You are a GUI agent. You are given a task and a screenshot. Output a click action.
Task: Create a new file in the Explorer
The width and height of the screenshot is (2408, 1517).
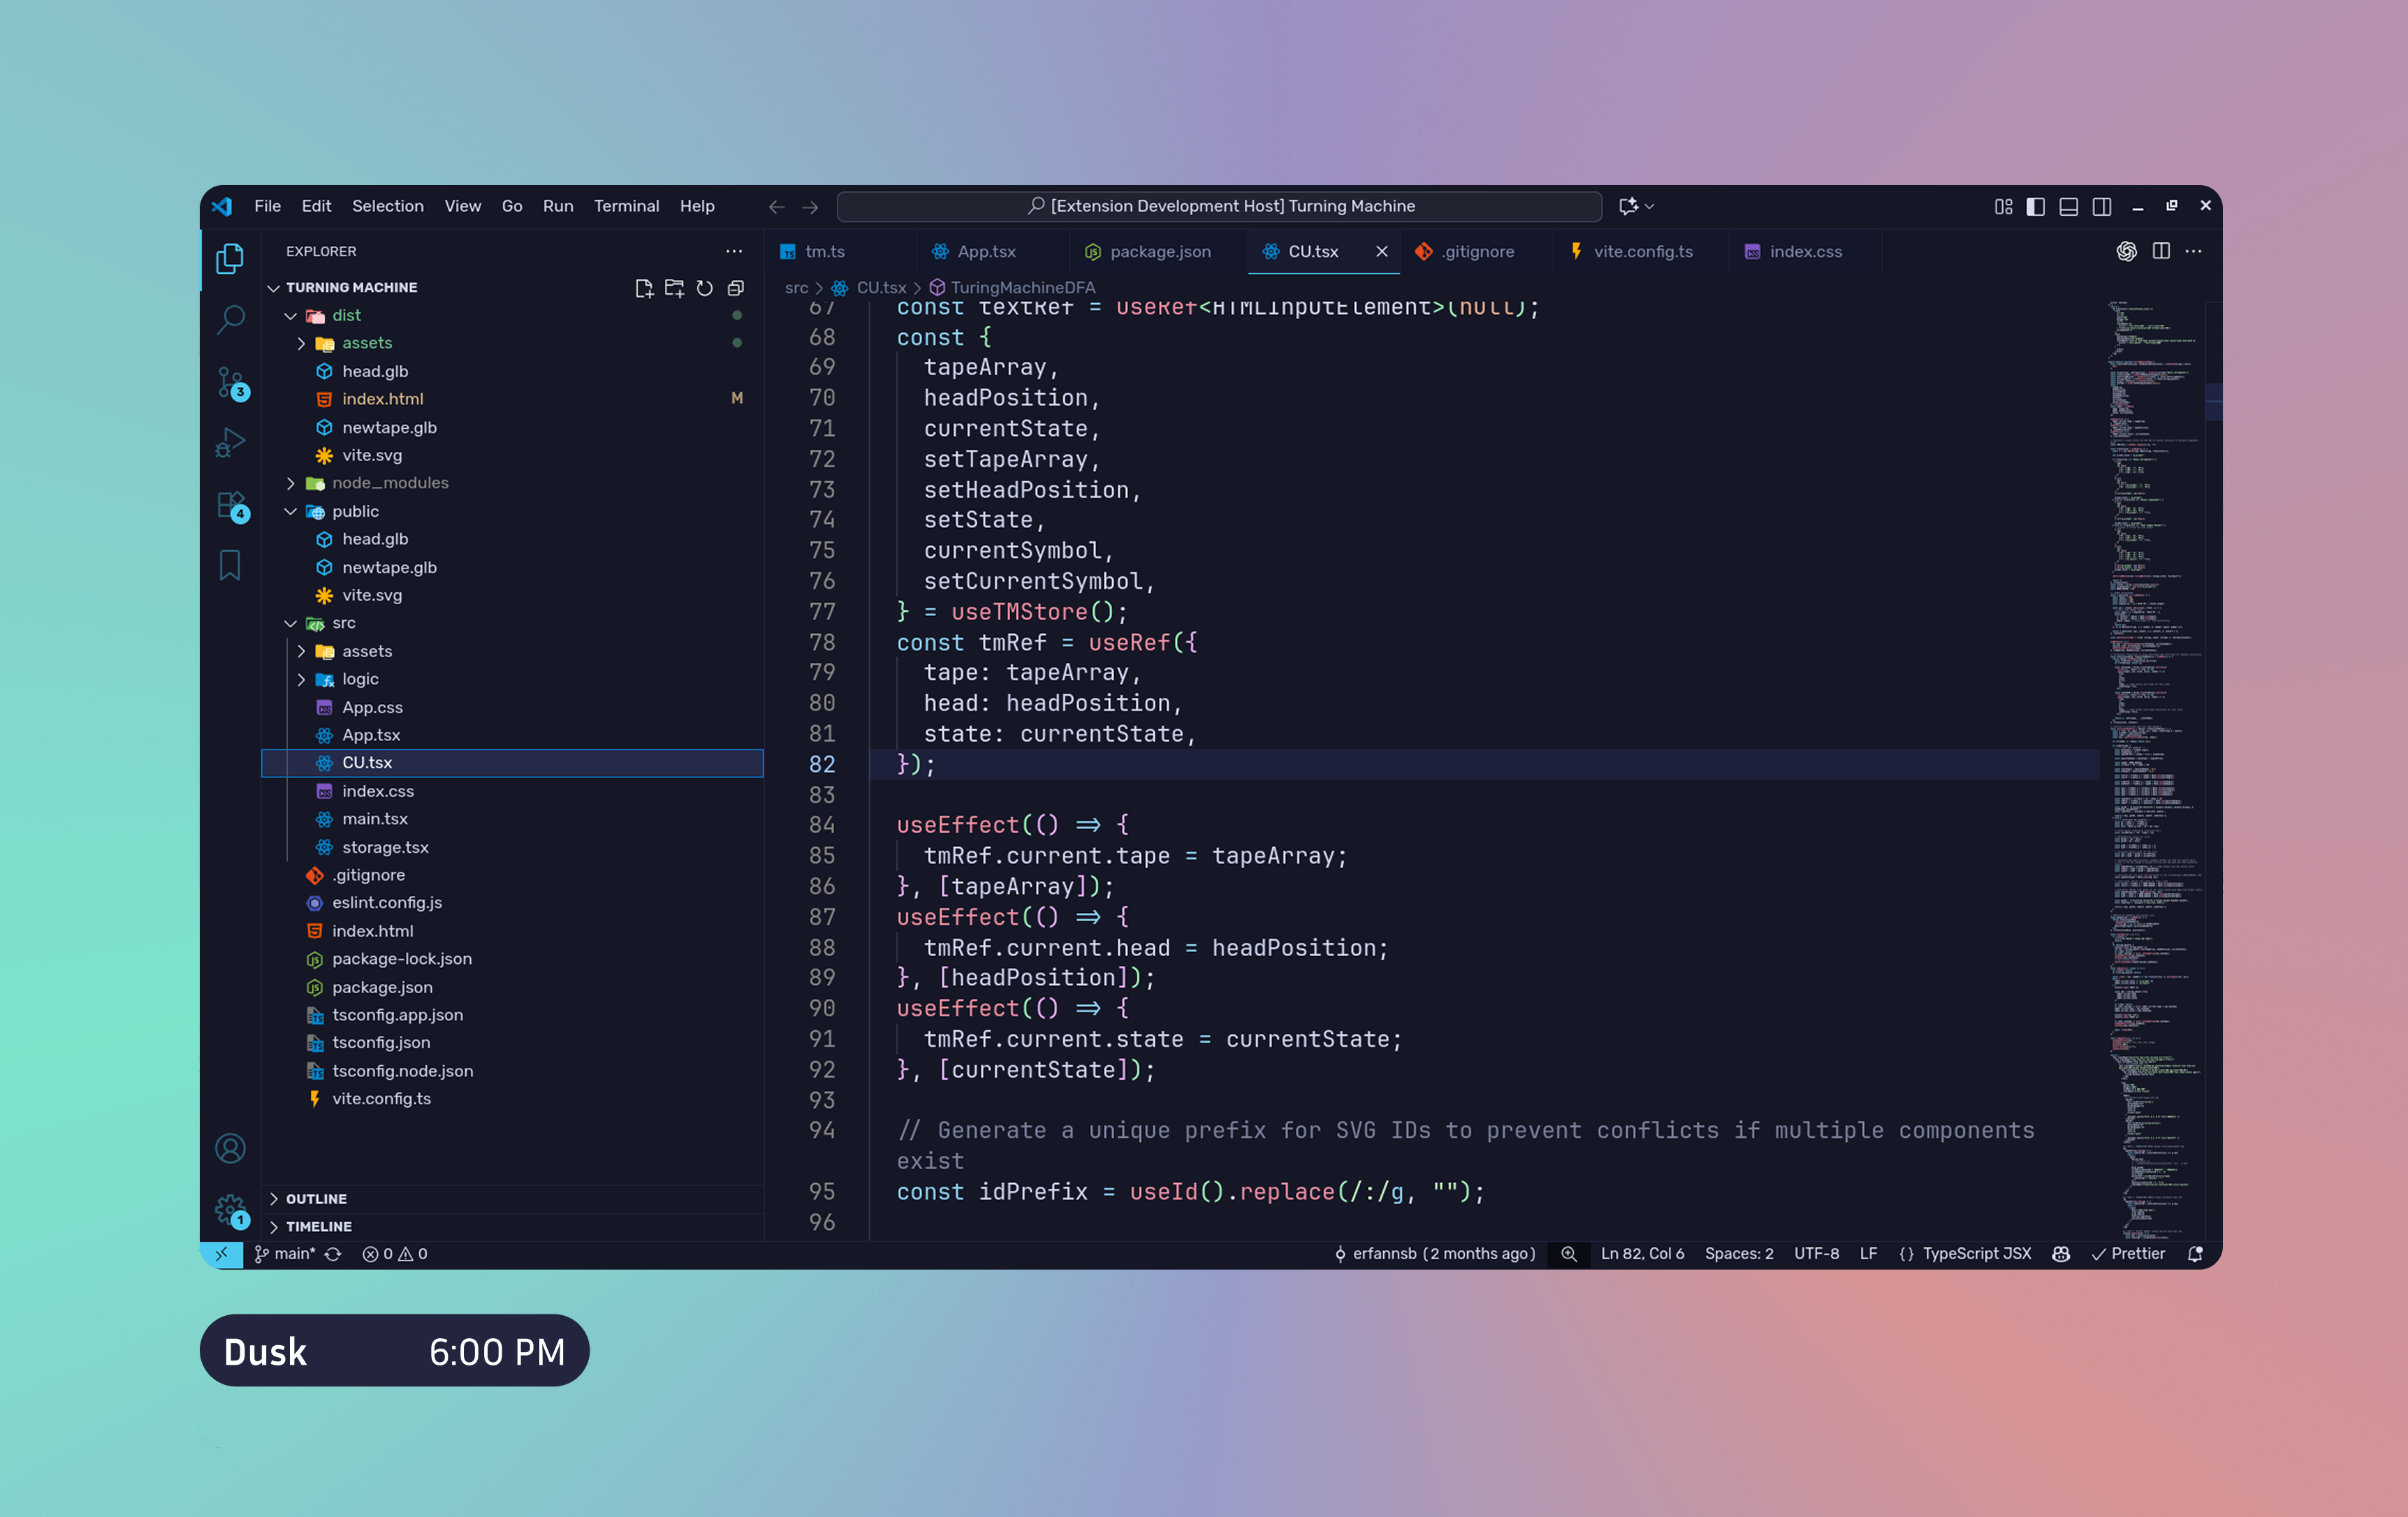point(645,288)
